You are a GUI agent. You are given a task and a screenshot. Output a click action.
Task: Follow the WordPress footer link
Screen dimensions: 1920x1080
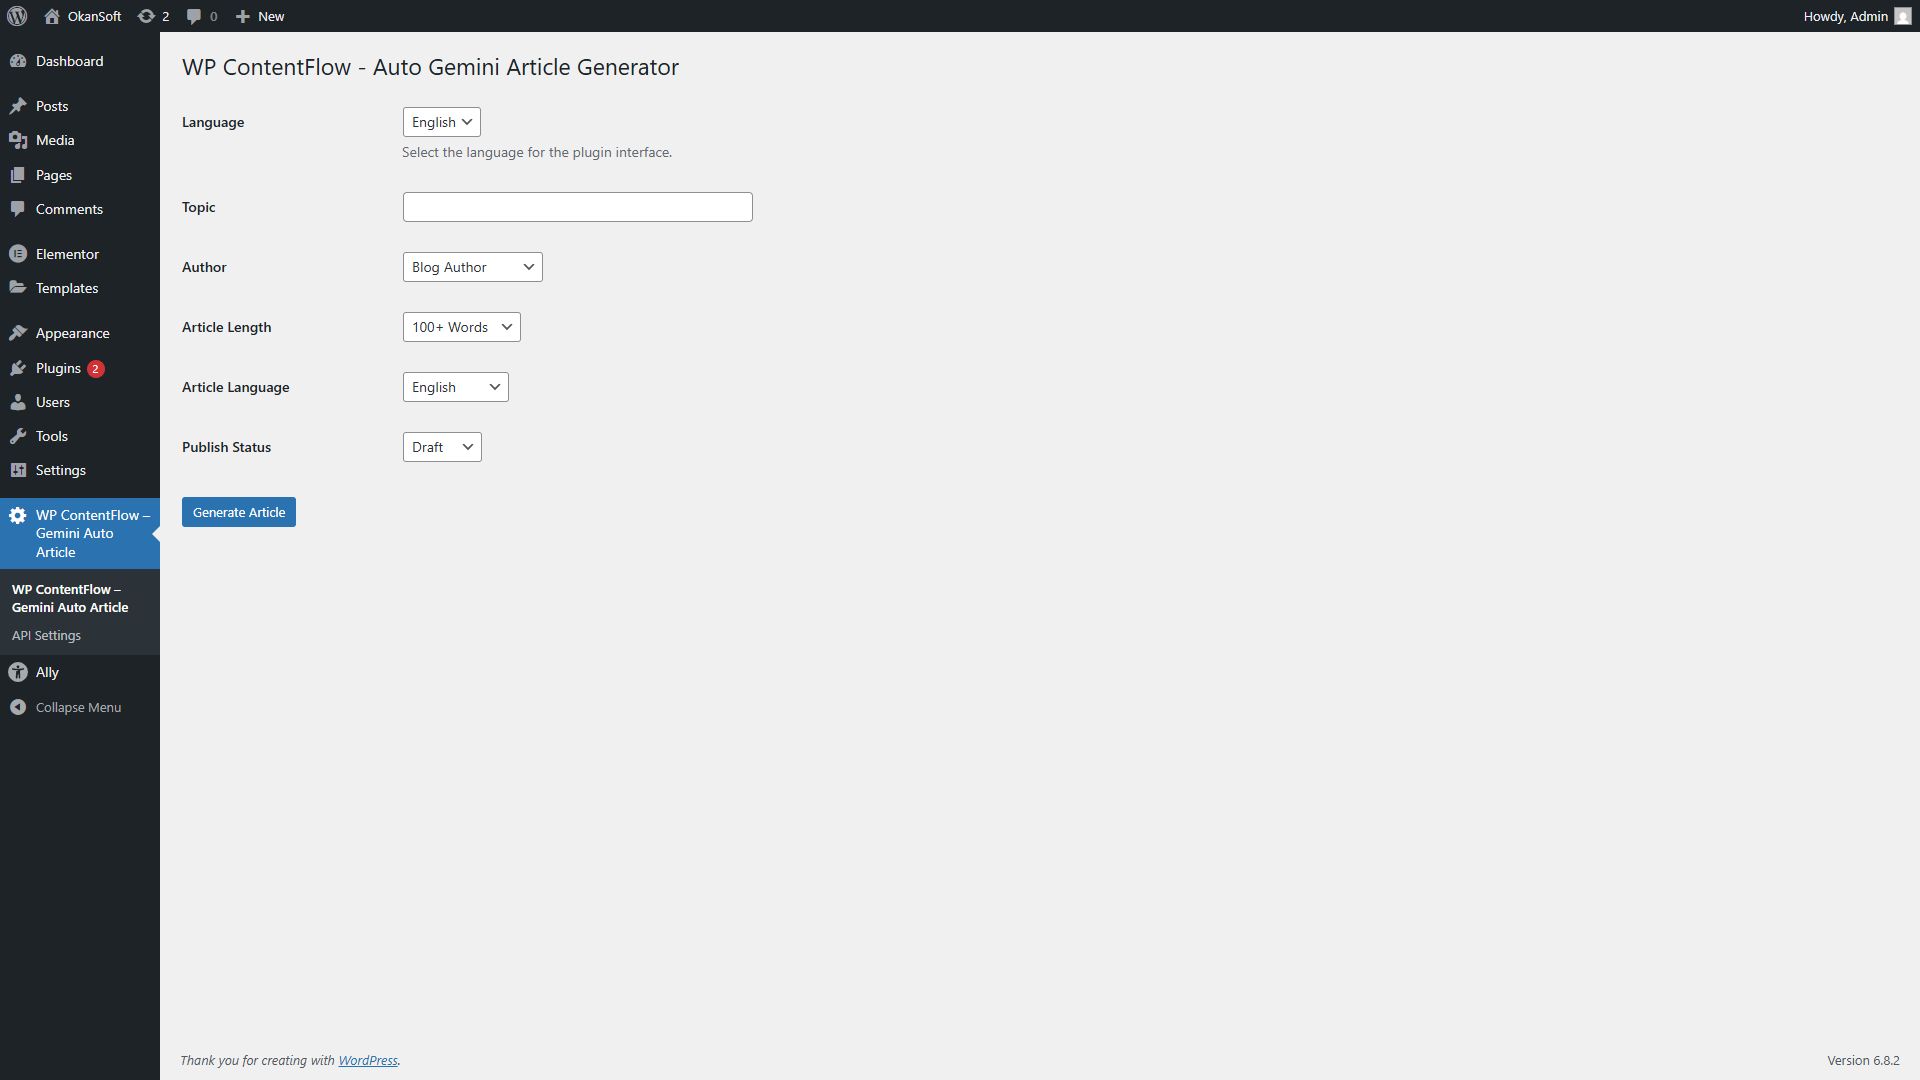tap(367, 1060)
